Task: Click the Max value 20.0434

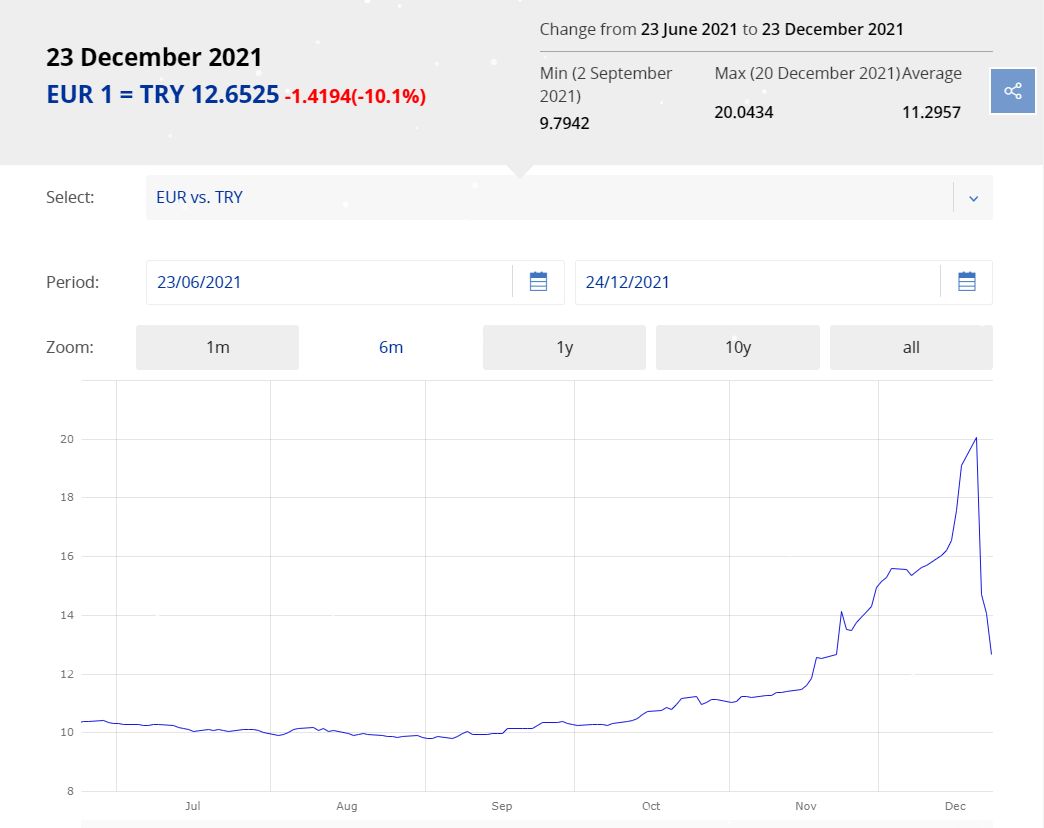Action: coord(743,112)
